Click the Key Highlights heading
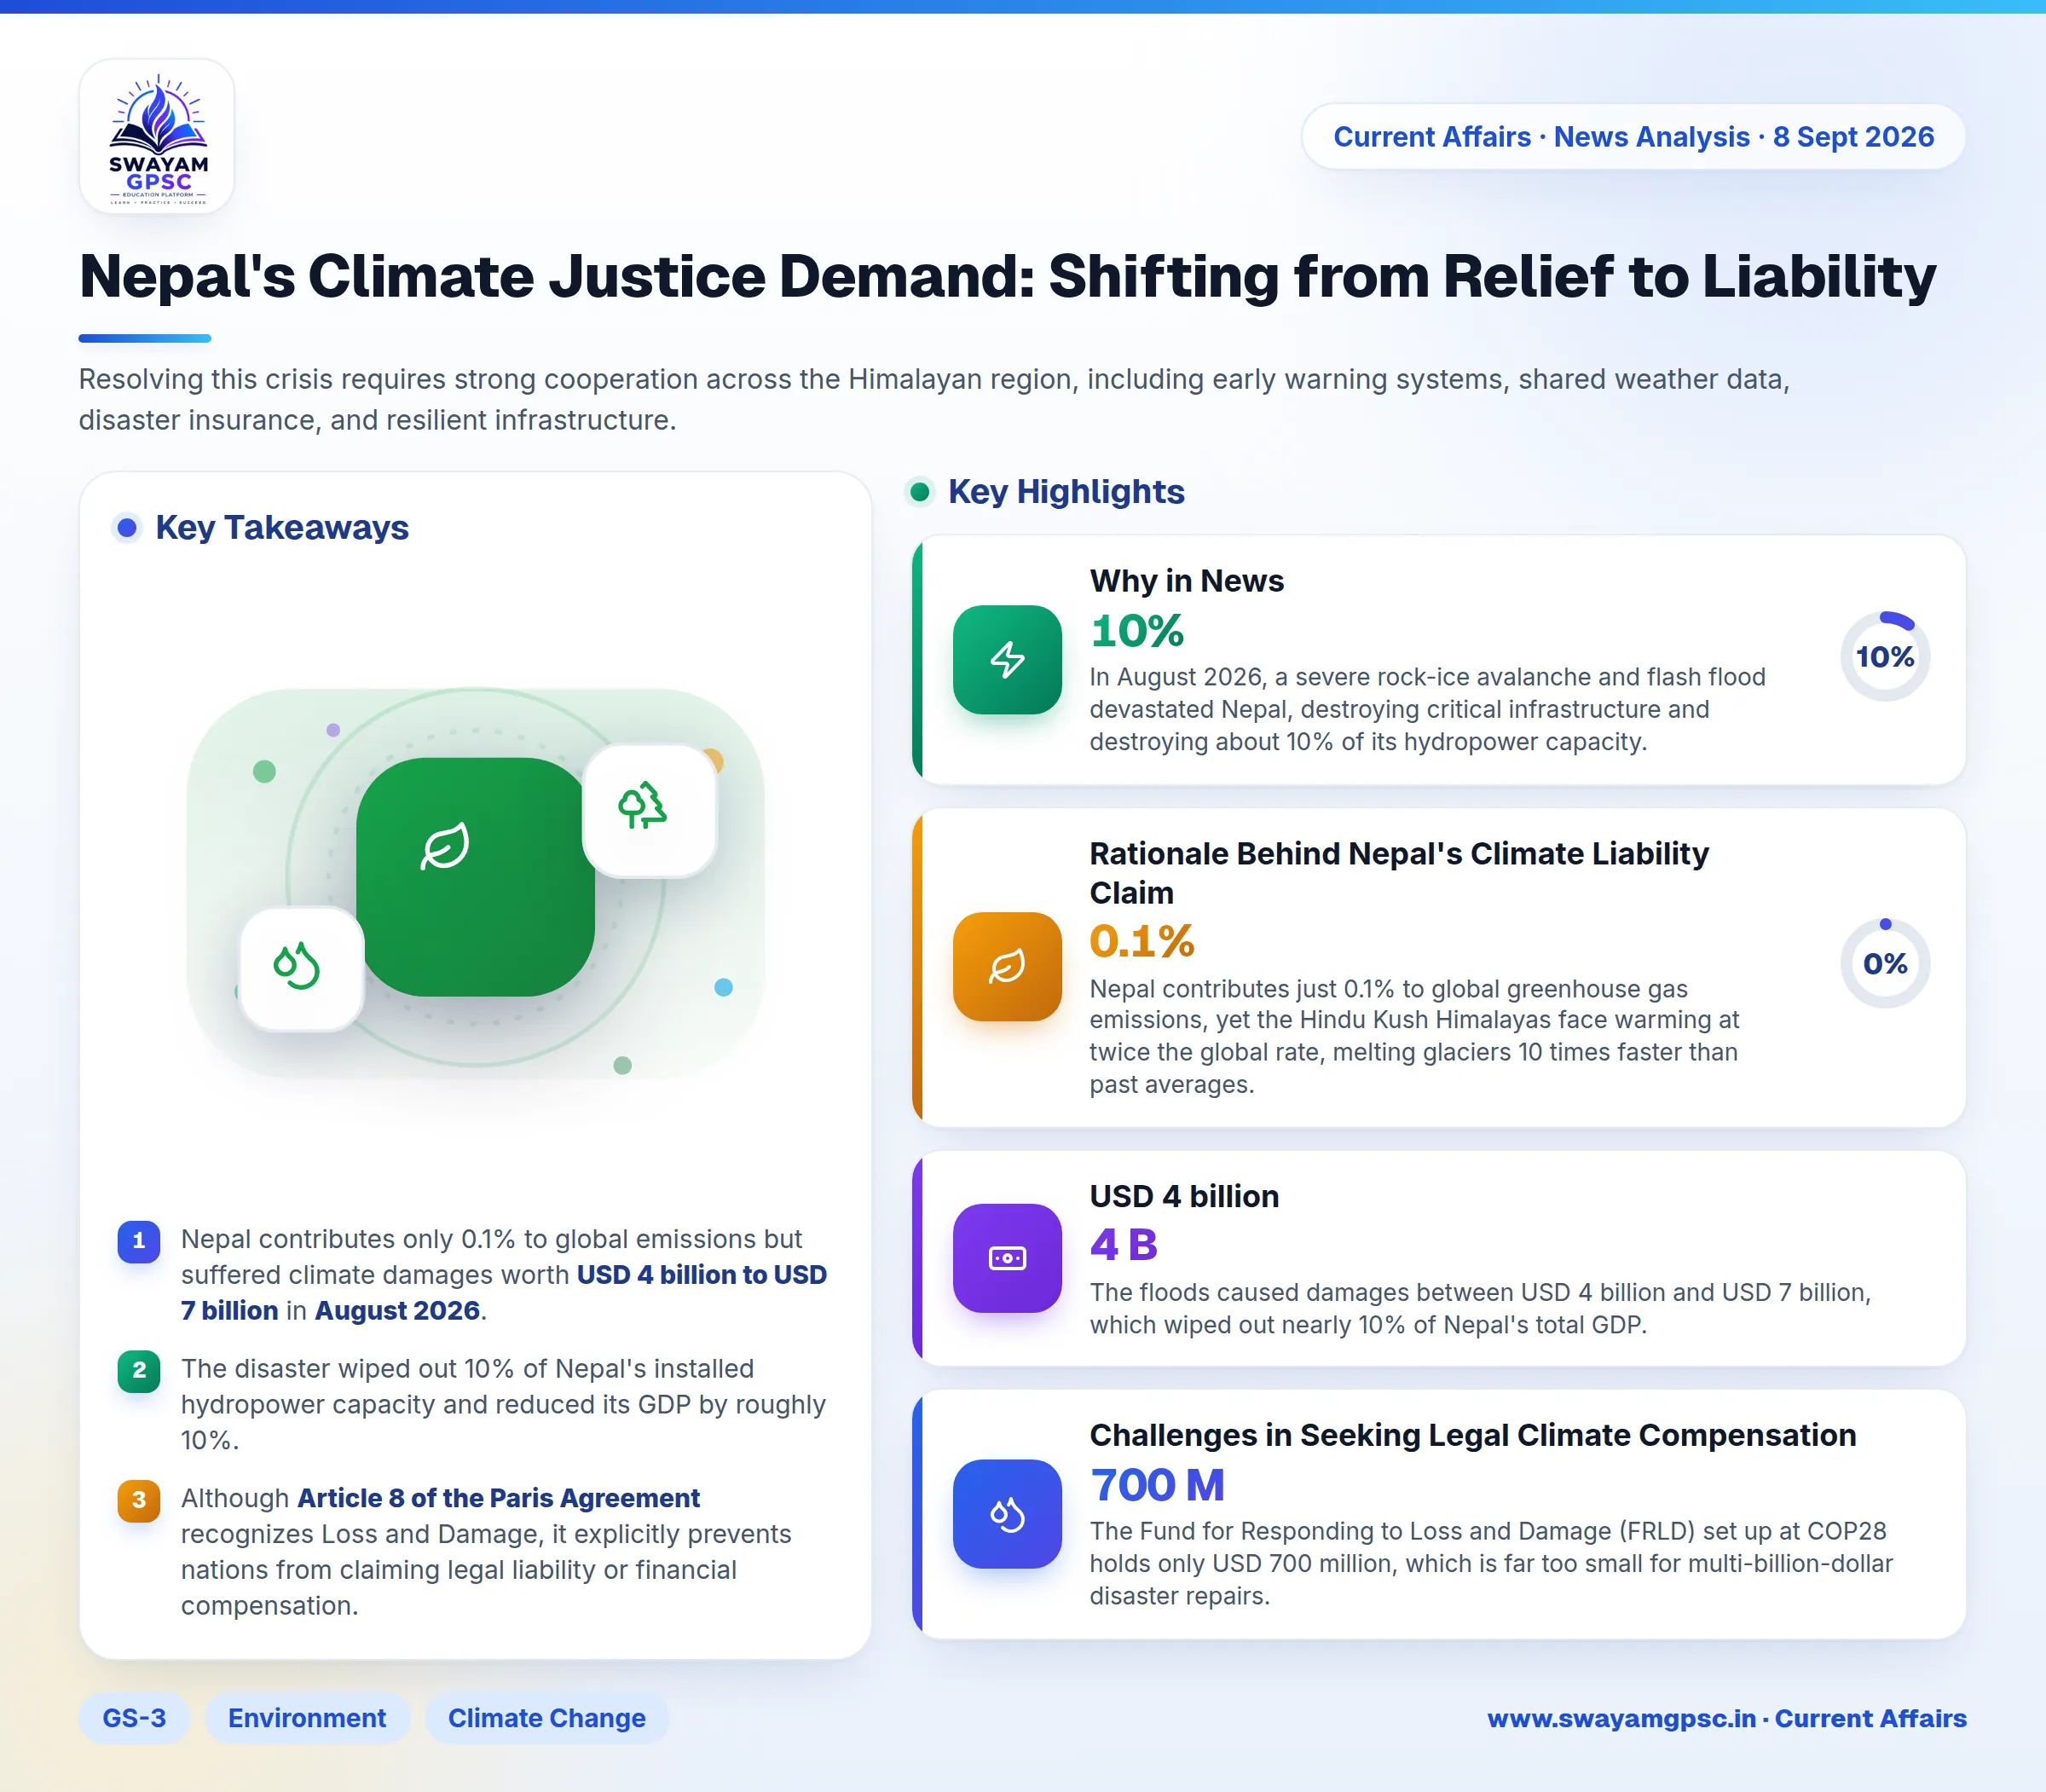 pos(1066,491)
